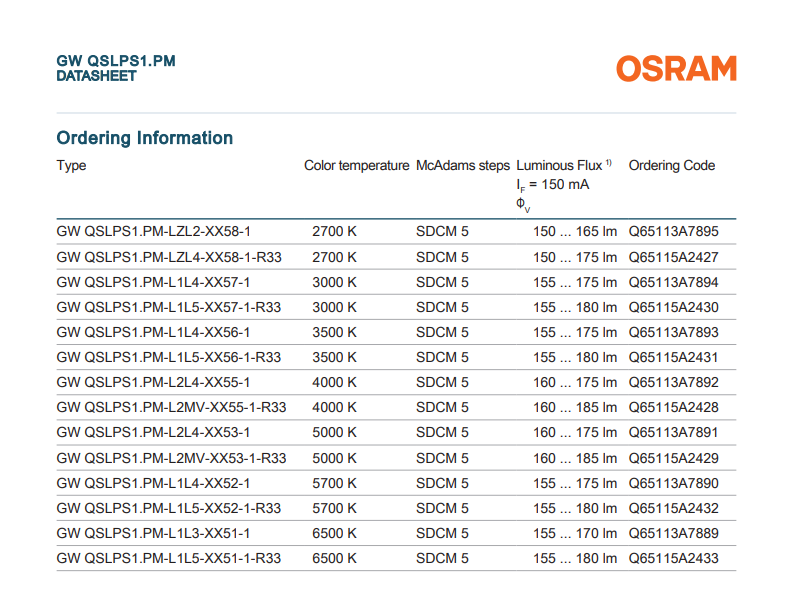The height and width of the screenshot is (595, 792).
Task: Click ordering code Q65113A7891
Action: click(x=673, y=432)
